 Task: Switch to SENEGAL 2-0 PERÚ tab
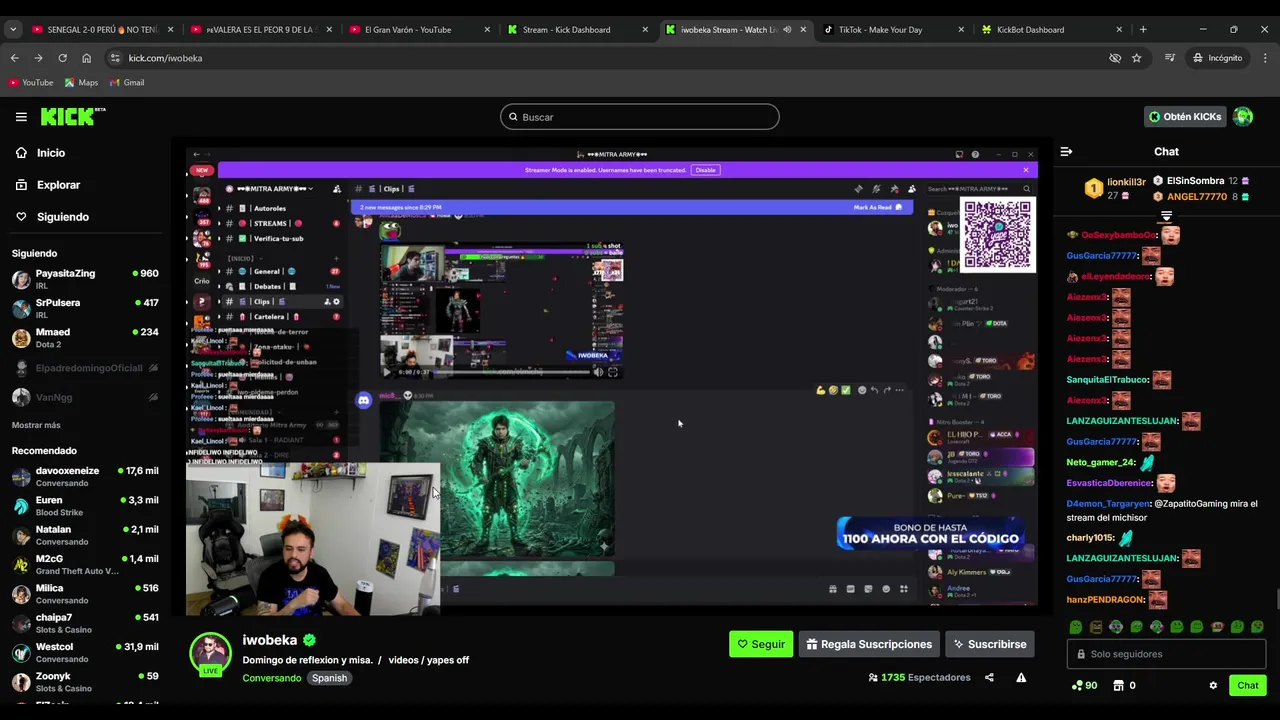101,30
